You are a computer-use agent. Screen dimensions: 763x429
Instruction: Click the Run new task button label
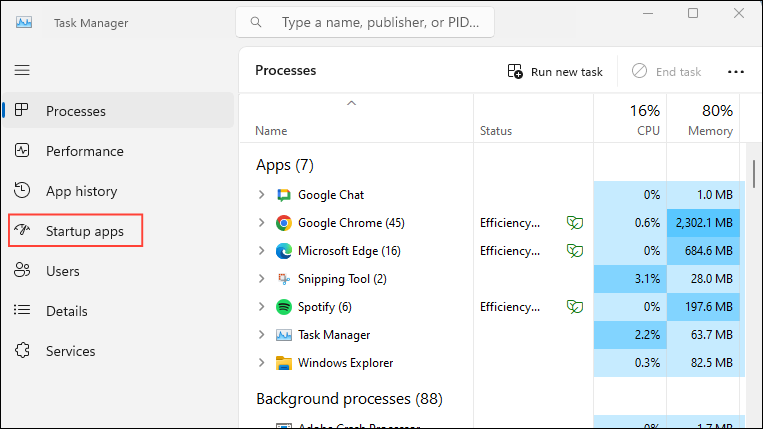coord(566,72)
